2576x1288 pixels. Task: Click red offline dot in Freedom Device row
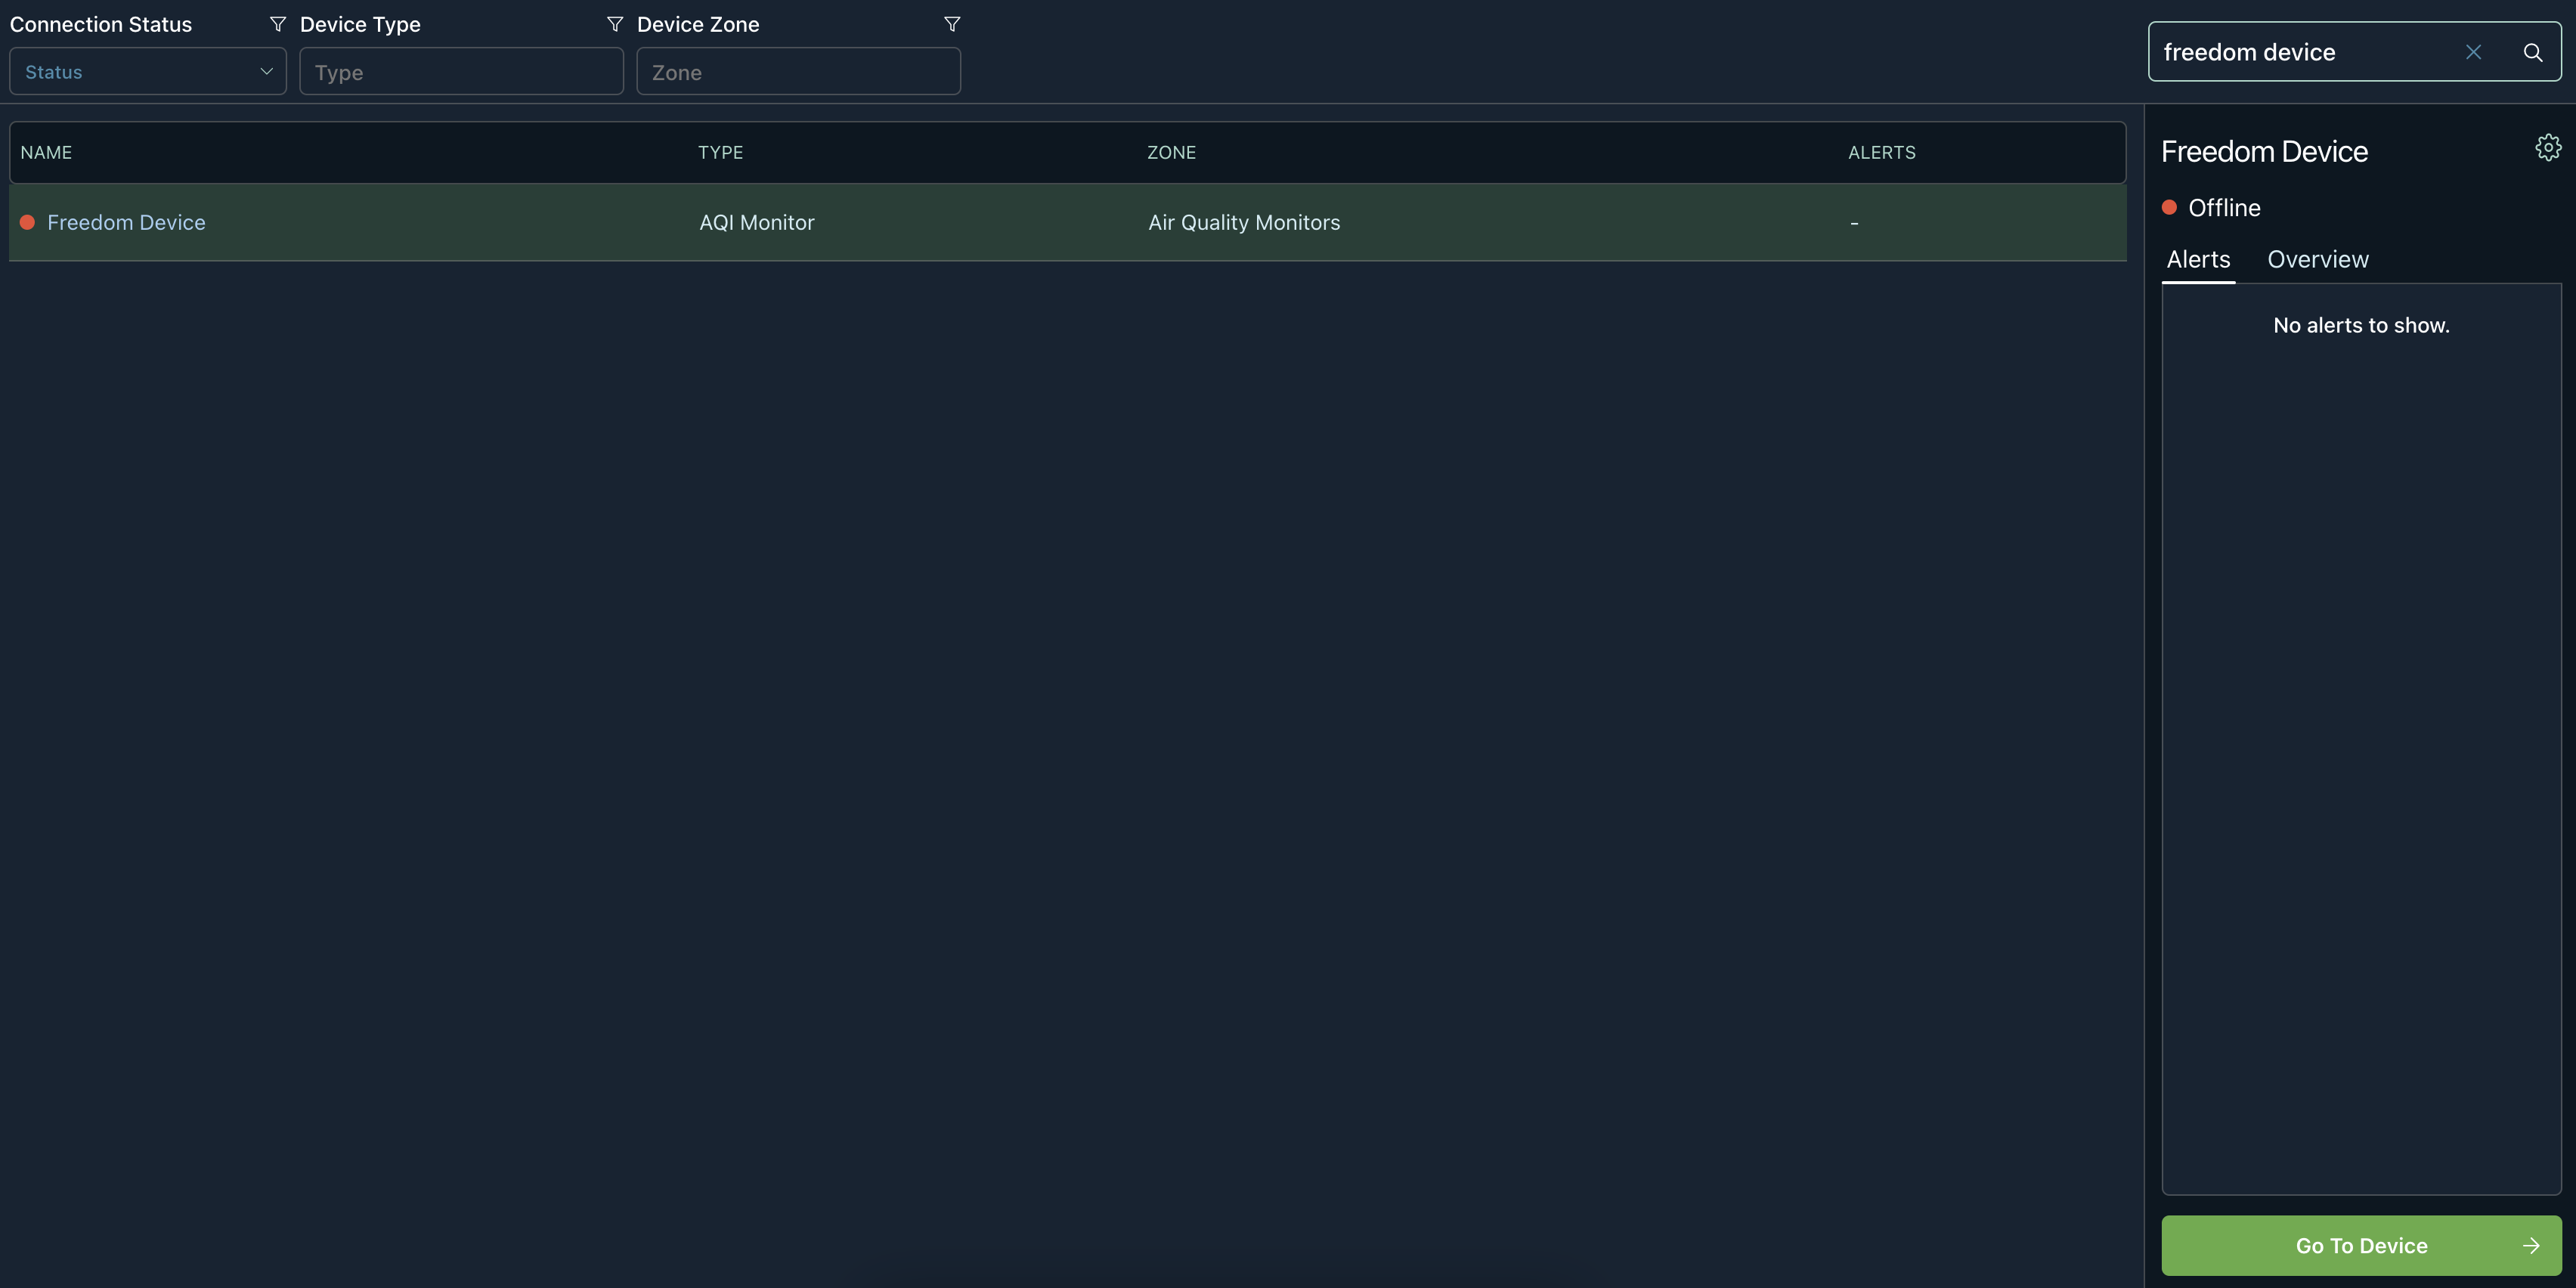tap(28, 222)
